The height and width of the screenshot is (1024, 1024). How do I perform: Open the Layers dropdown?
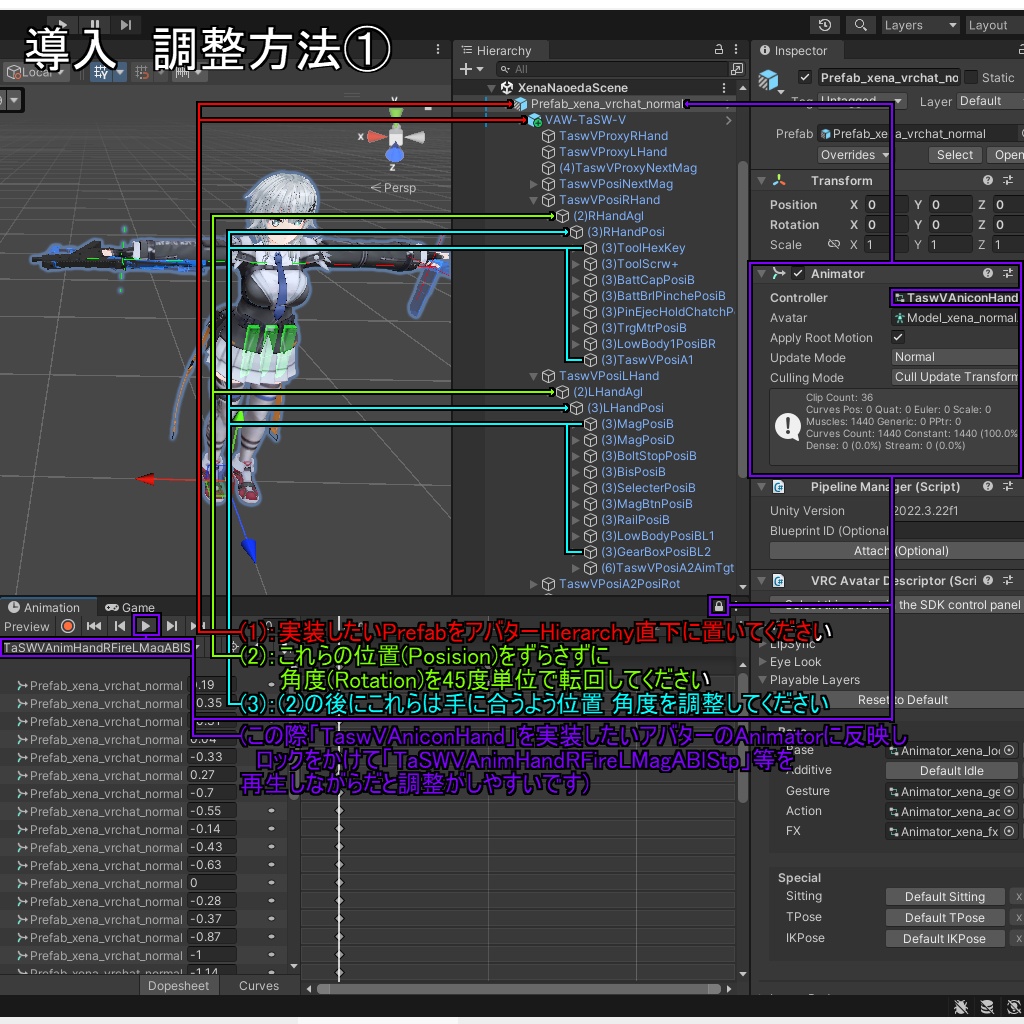pos(920,25)
